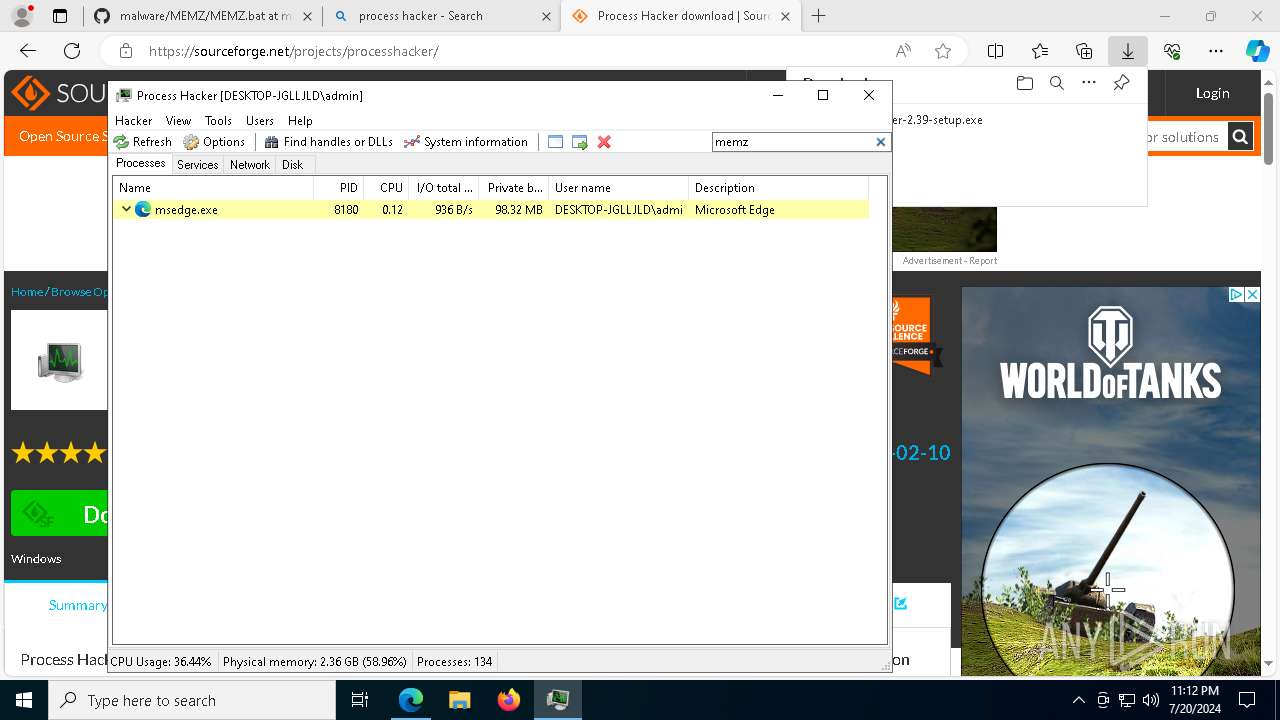Screen dimensions: 1280x720
Task: Open Find handles or DLLs
Action: click(328, 142)
